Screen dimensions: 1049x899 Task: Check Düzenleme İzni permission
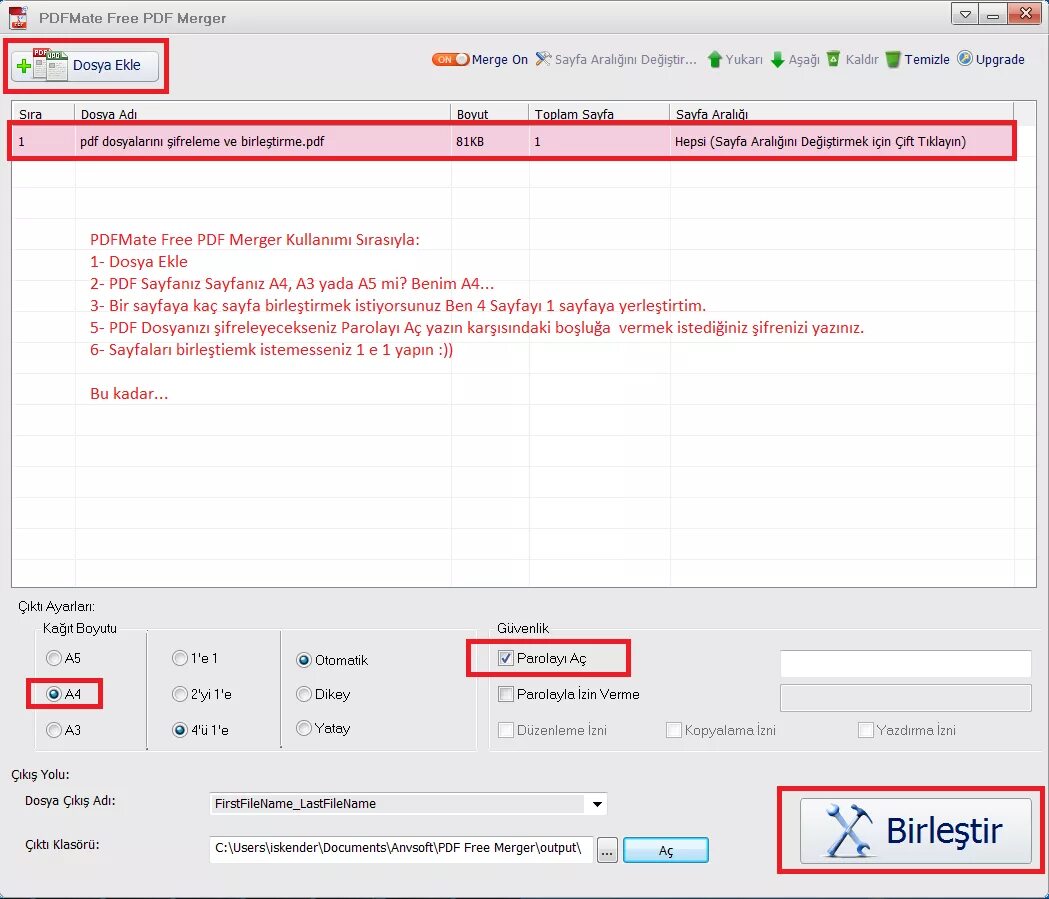pyautogui.click(x=506, y=730)
